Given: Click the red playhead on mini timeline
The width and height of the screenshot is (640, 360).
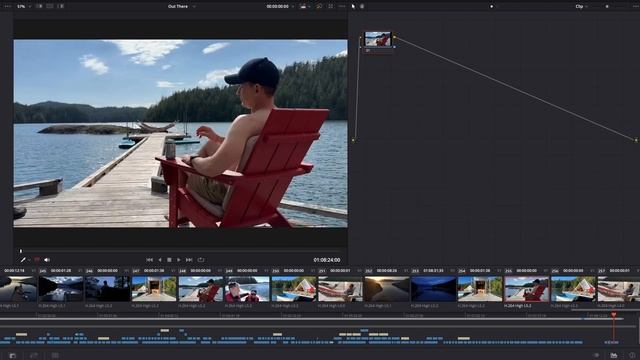Looking at the screenshot, I should coord(613,315).
